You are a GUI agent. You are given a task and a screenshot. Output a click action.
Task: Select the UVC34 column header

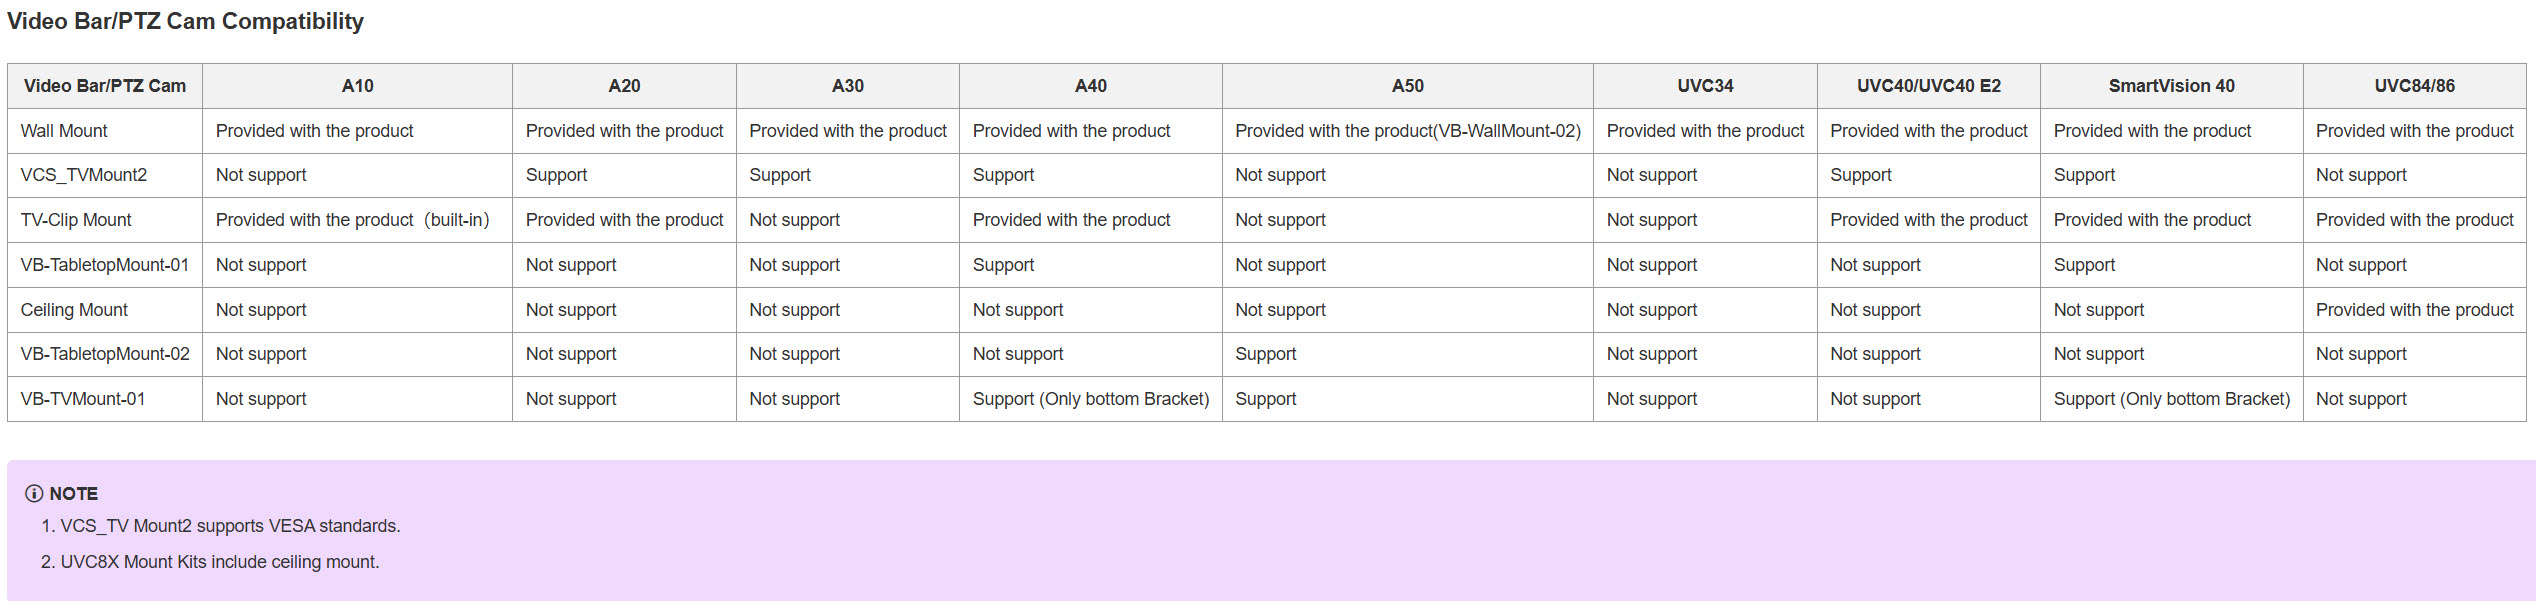coord(1705,86)
